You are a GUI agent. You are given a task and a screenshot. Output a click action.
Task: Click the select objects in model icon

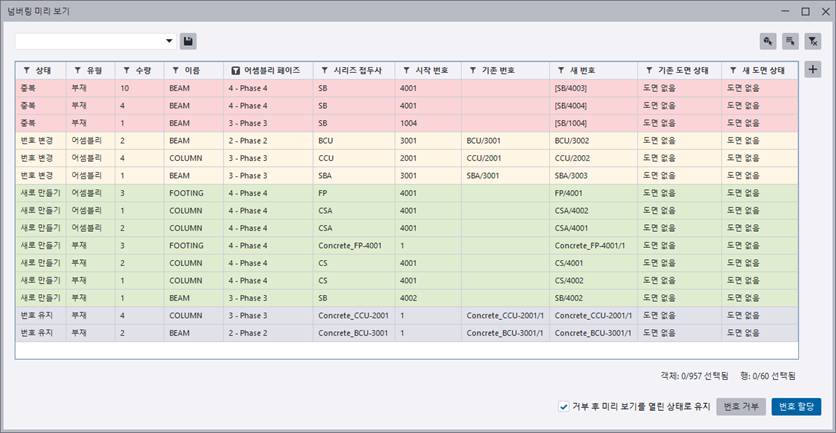pos(767,41)
